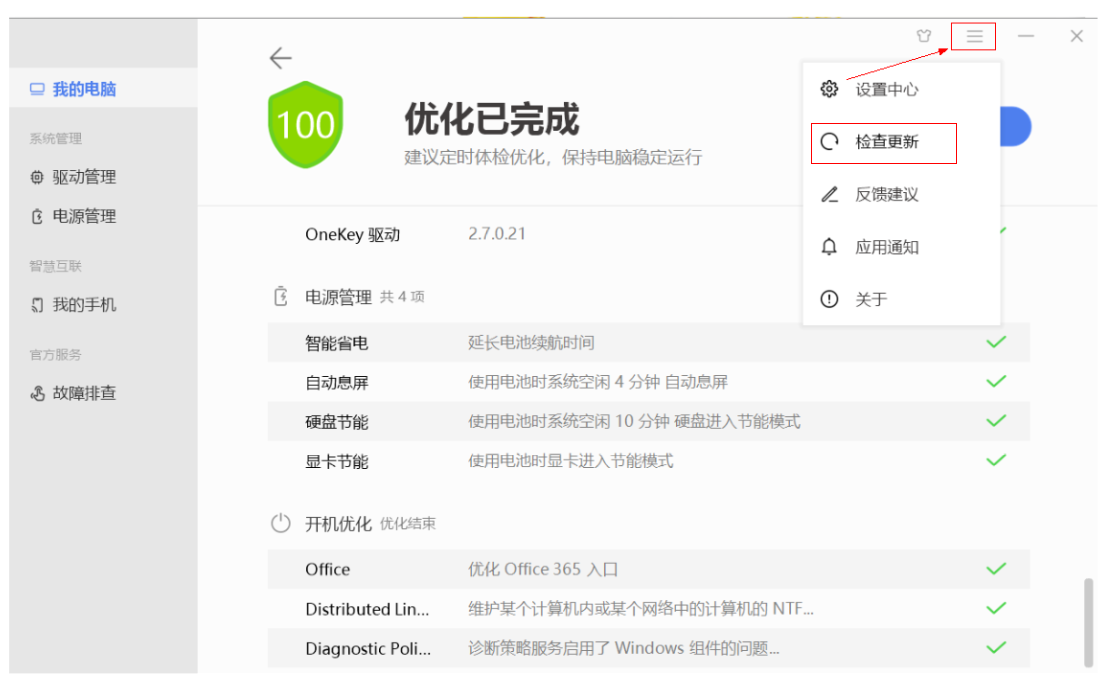Viewport: 1114px width, 696px height.
Task: Click the green 100 score shield
Action: (x=305, y=124)
